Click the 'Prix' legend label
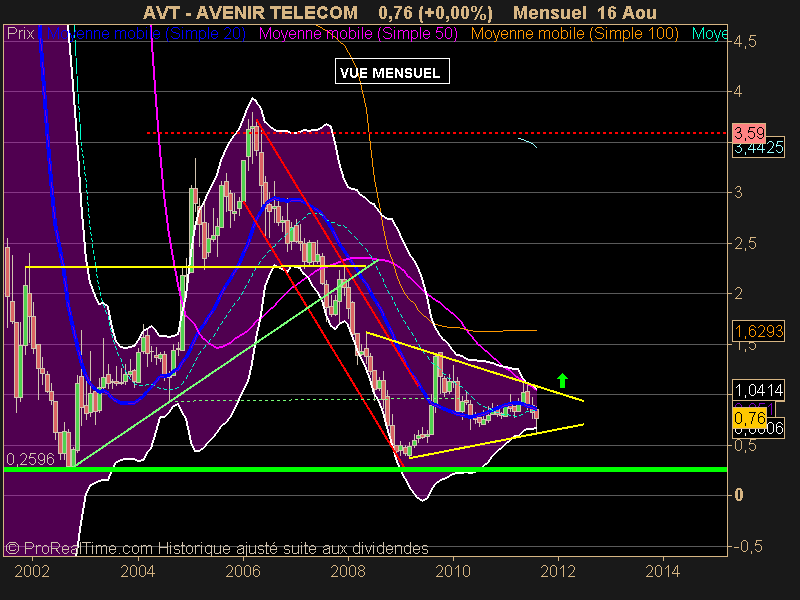The width and height of the screenshot is (800, 600). tap(20, 34)
